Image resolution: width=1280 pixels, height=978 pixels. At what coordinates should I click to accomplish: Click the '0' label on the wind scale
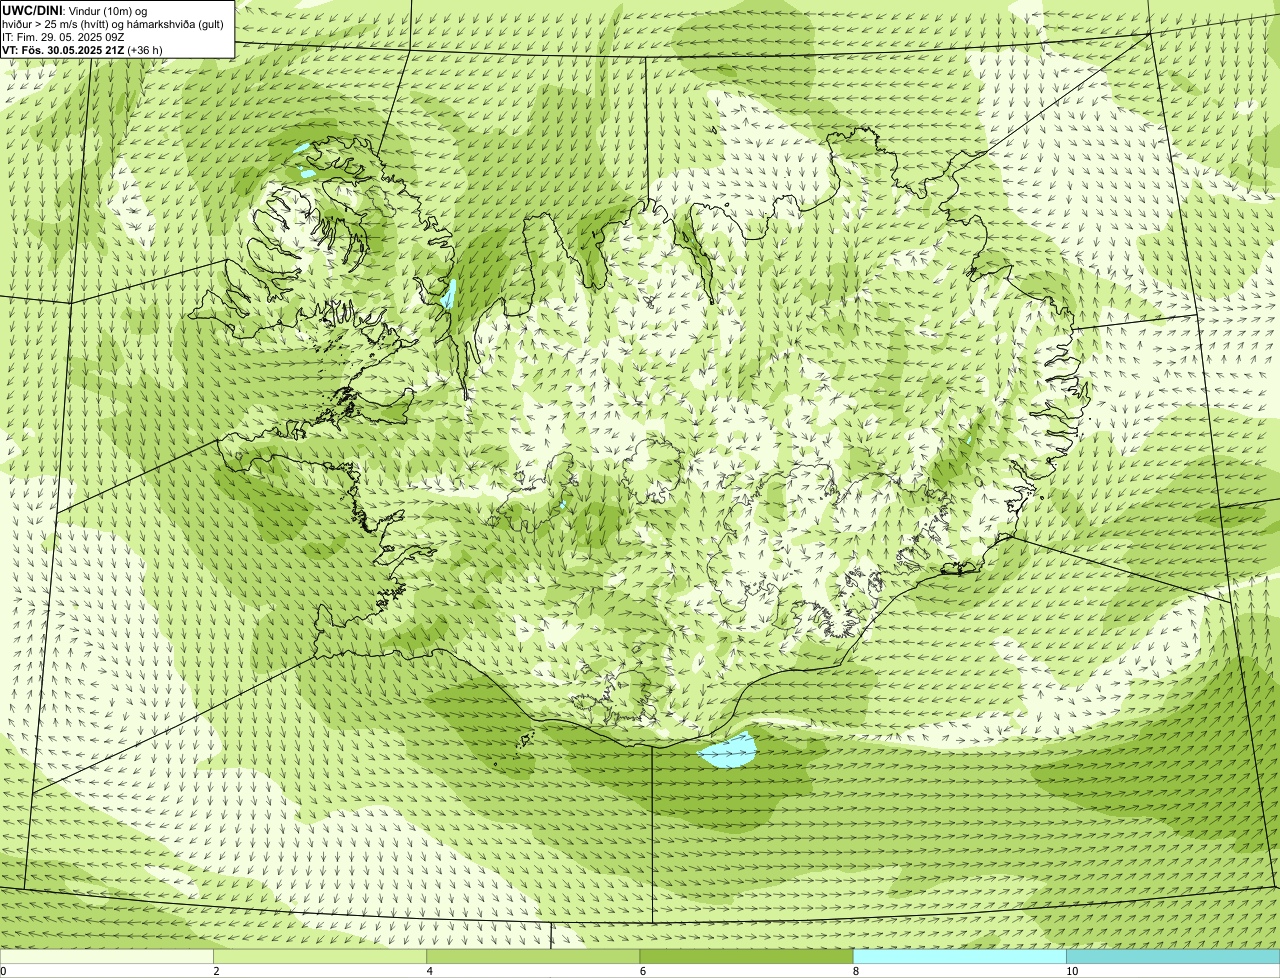pyautogui.click(x=4, y=971)
